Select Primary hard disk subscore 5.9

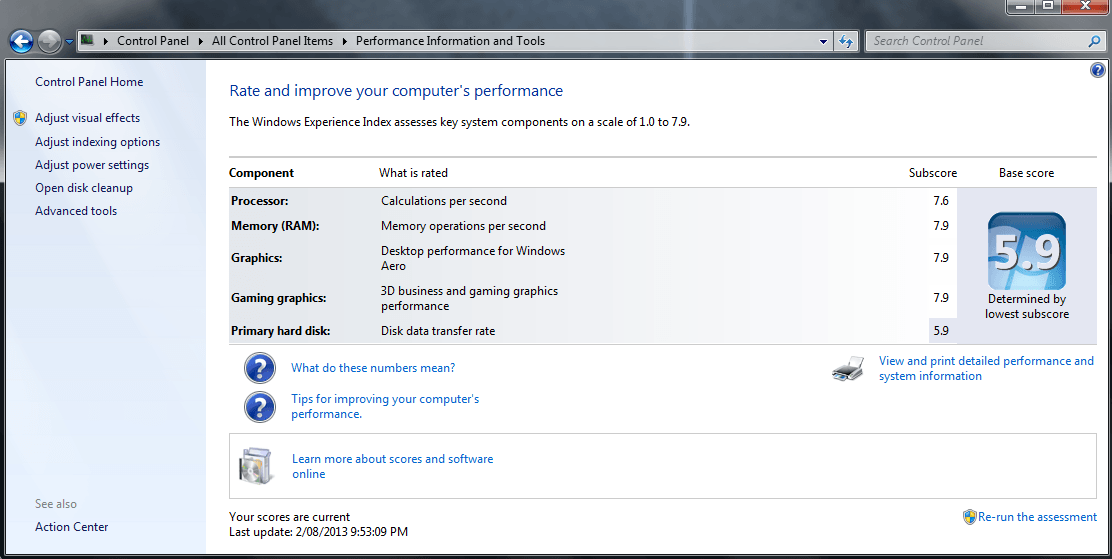[941, 331]
